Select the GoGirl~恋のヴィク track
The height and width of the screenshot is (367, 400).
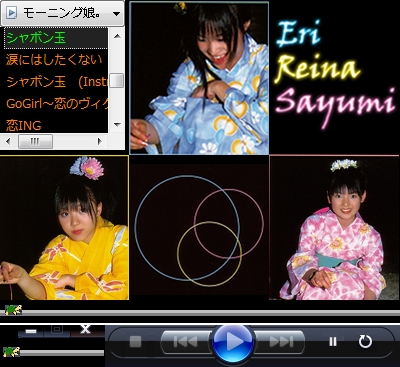click(x=56, y=104)
